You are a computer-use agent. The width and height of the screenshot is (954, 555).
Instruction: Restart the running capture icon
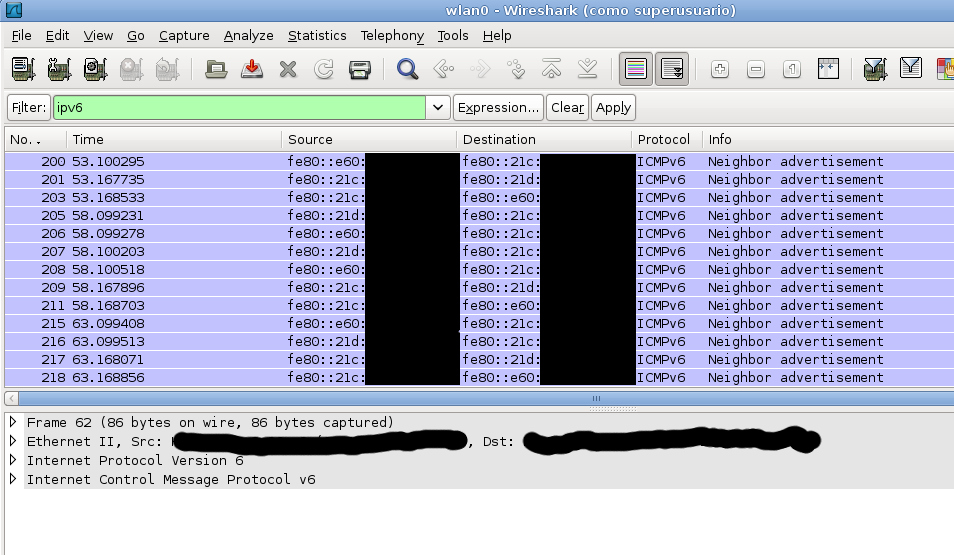167,69
